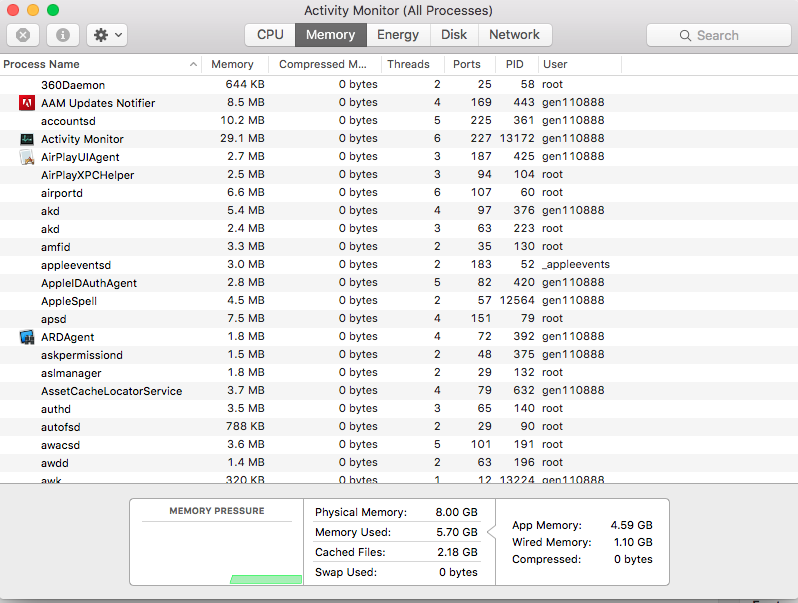
Task: Select the appleeventsd process row
Action: pos(399,265)
